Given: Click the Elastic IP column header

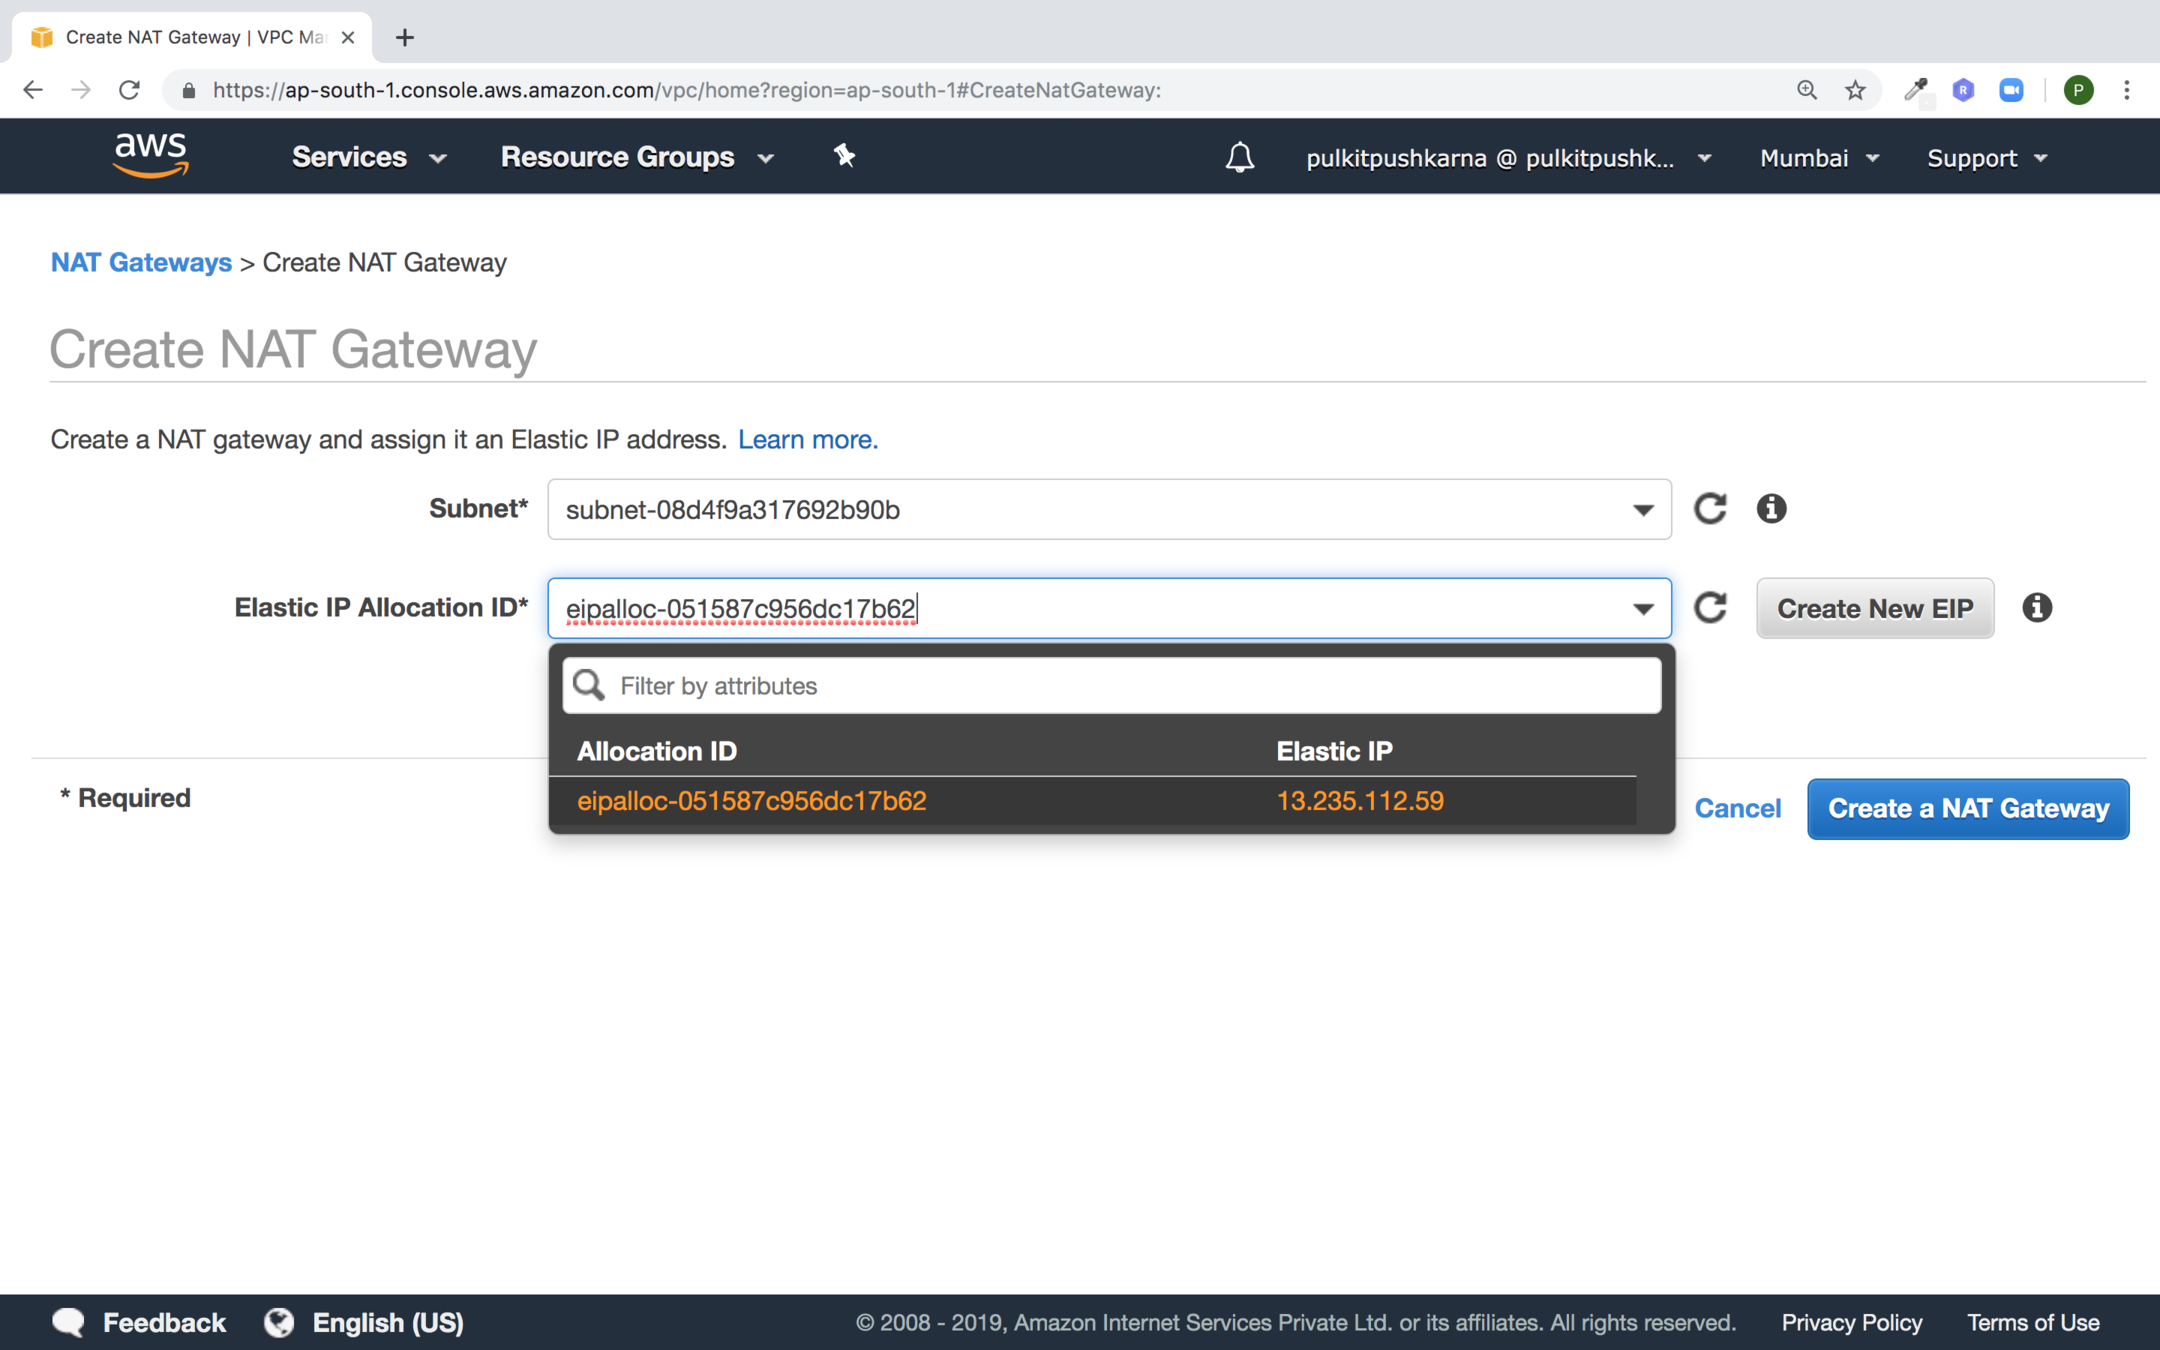Looking at the screenshot, I should coord(1334,750).
